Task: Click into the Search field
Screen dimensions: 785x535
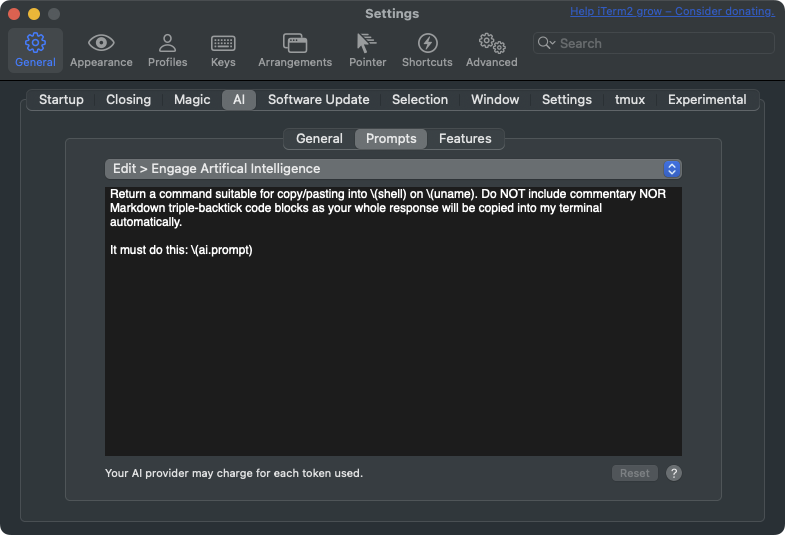Action: click(x=654, y=43)
